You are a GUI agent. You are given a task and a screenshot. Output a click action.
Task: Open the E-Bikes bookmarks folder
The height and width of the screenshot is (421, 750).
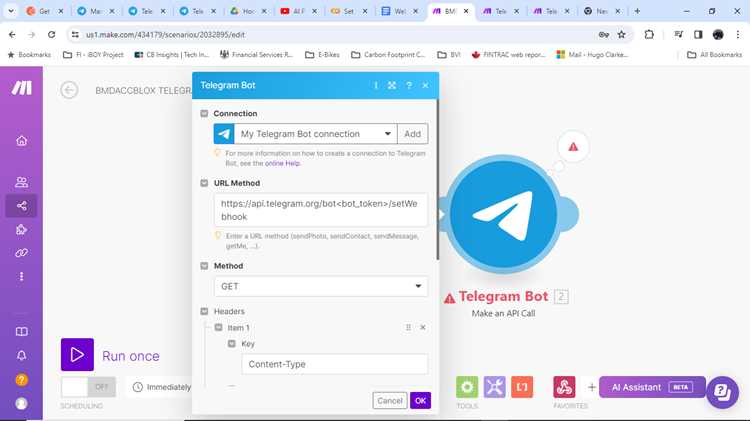tap(322, 55)
